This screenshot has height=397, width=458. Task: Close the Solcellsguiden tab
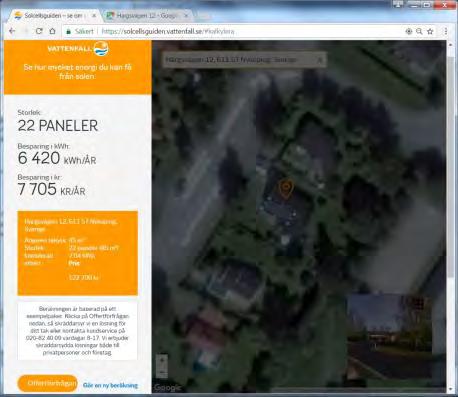click(x=94, y=16)
